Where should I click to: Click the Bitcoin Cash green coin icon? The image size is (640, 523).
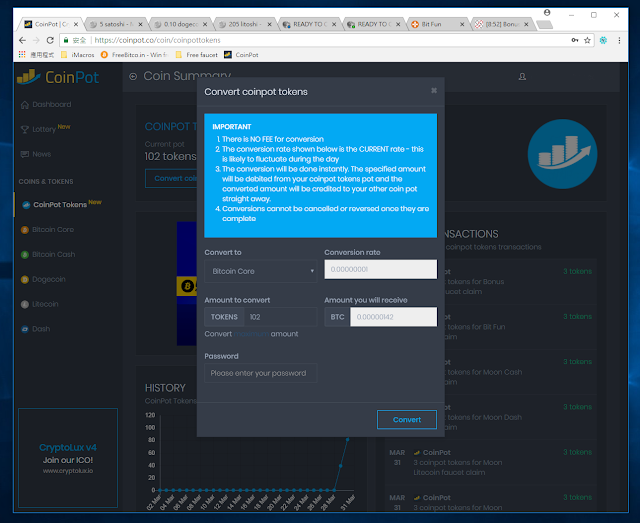tap(25, 254)
